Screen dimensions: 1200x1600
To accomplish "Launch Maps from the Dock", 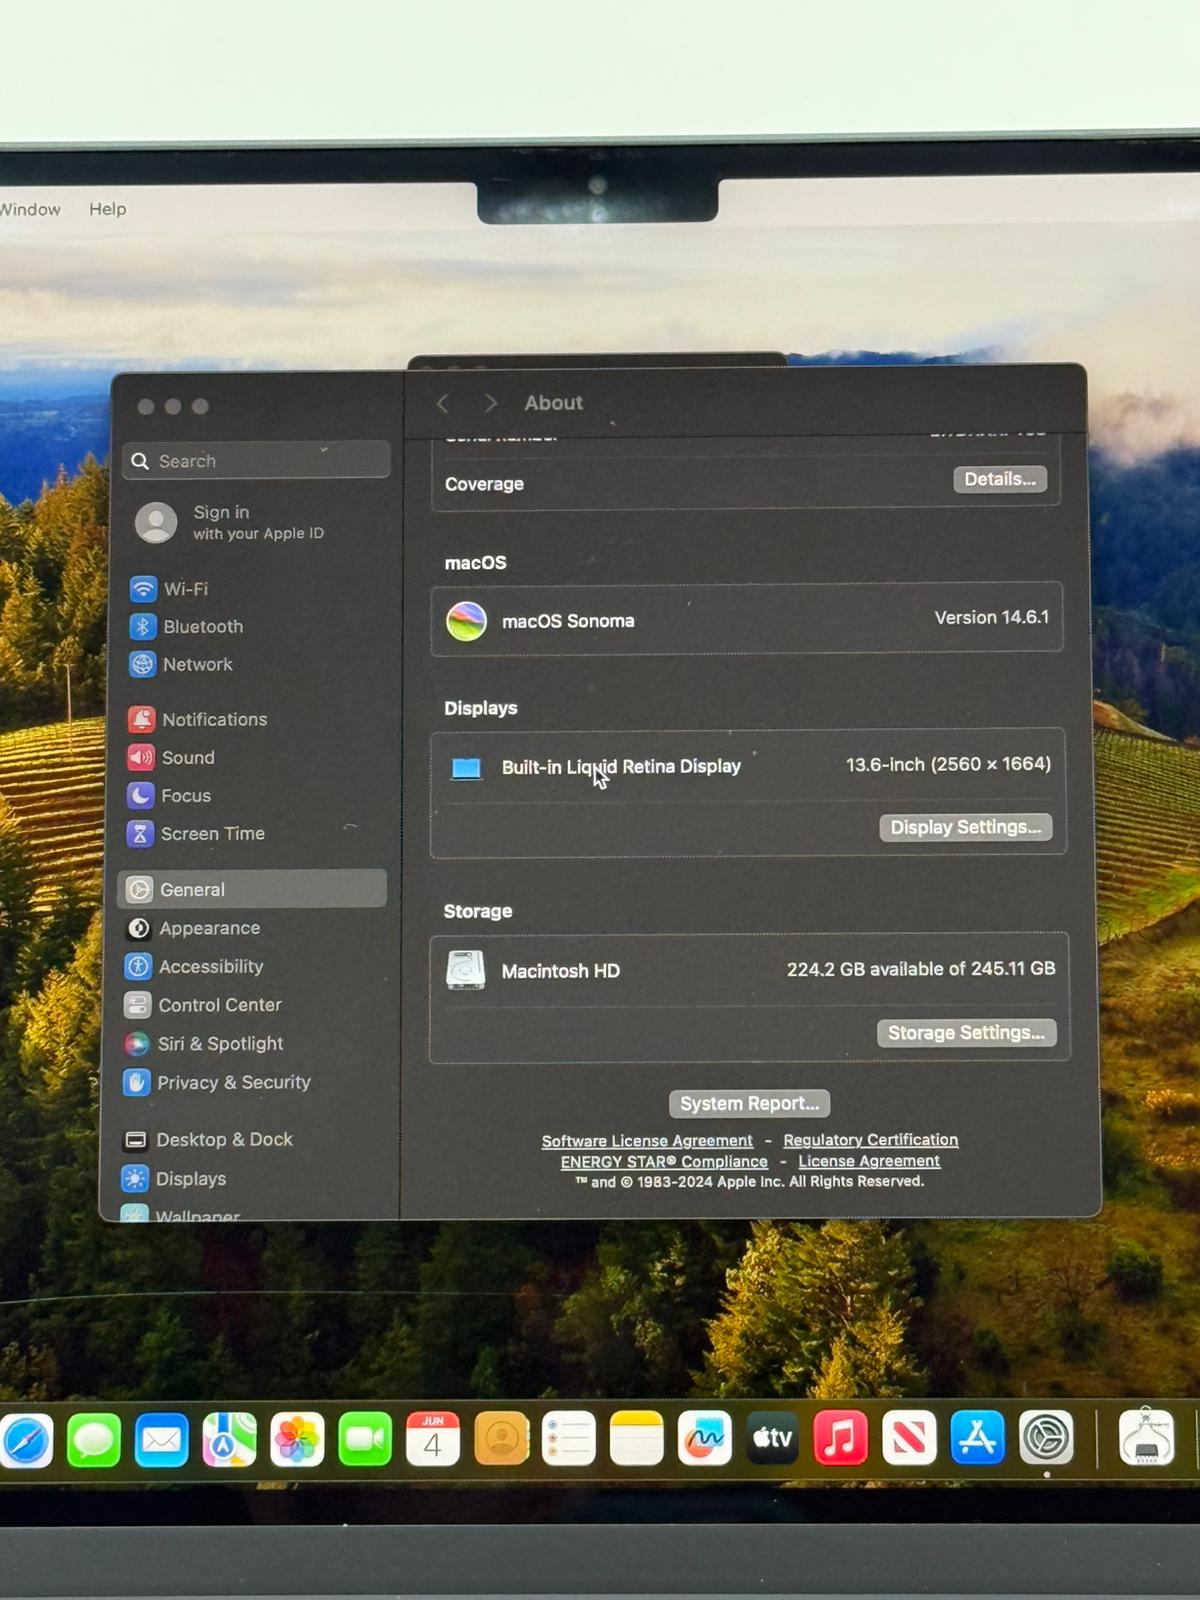I will click(x=230, y=1440).
